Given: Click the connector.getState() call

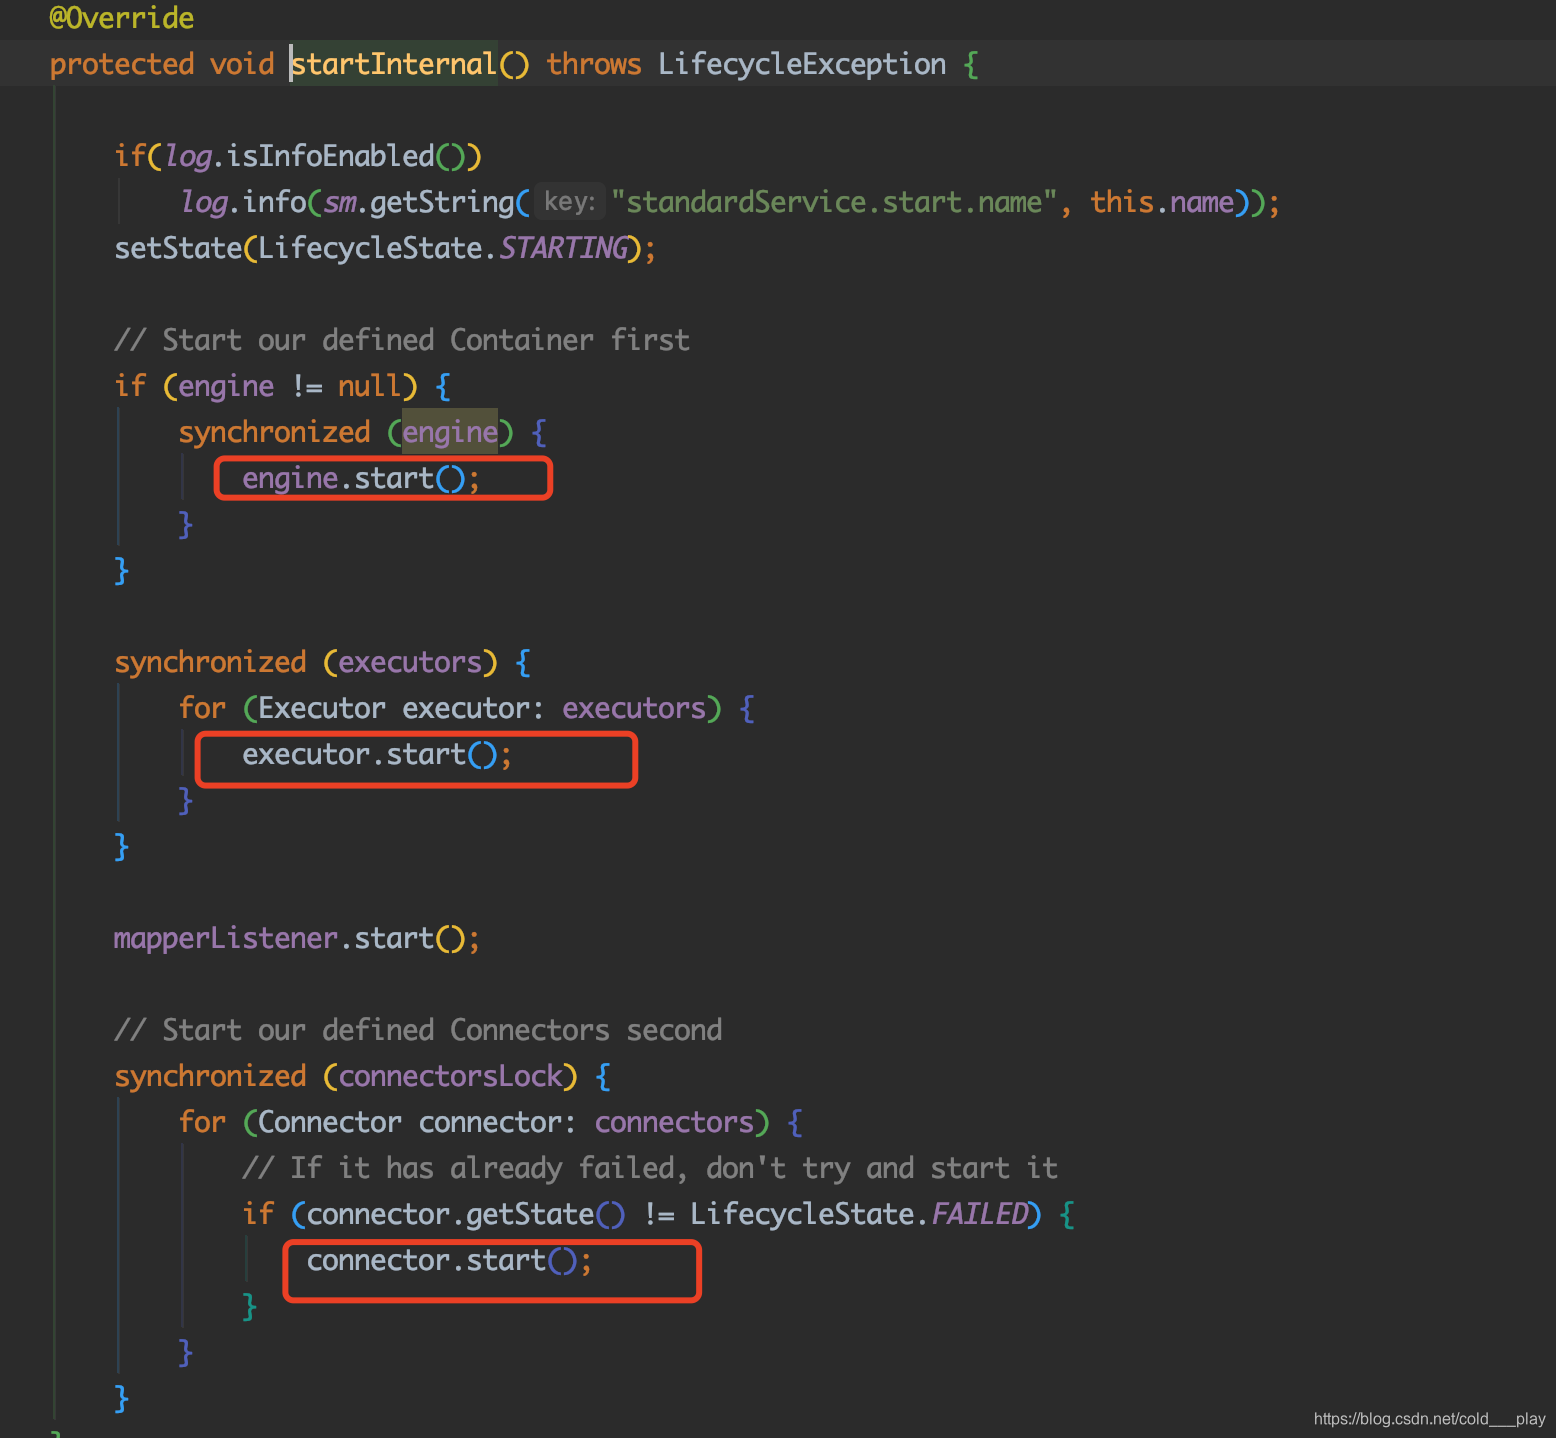Looking at the screenshot, I should point(466,1214).
